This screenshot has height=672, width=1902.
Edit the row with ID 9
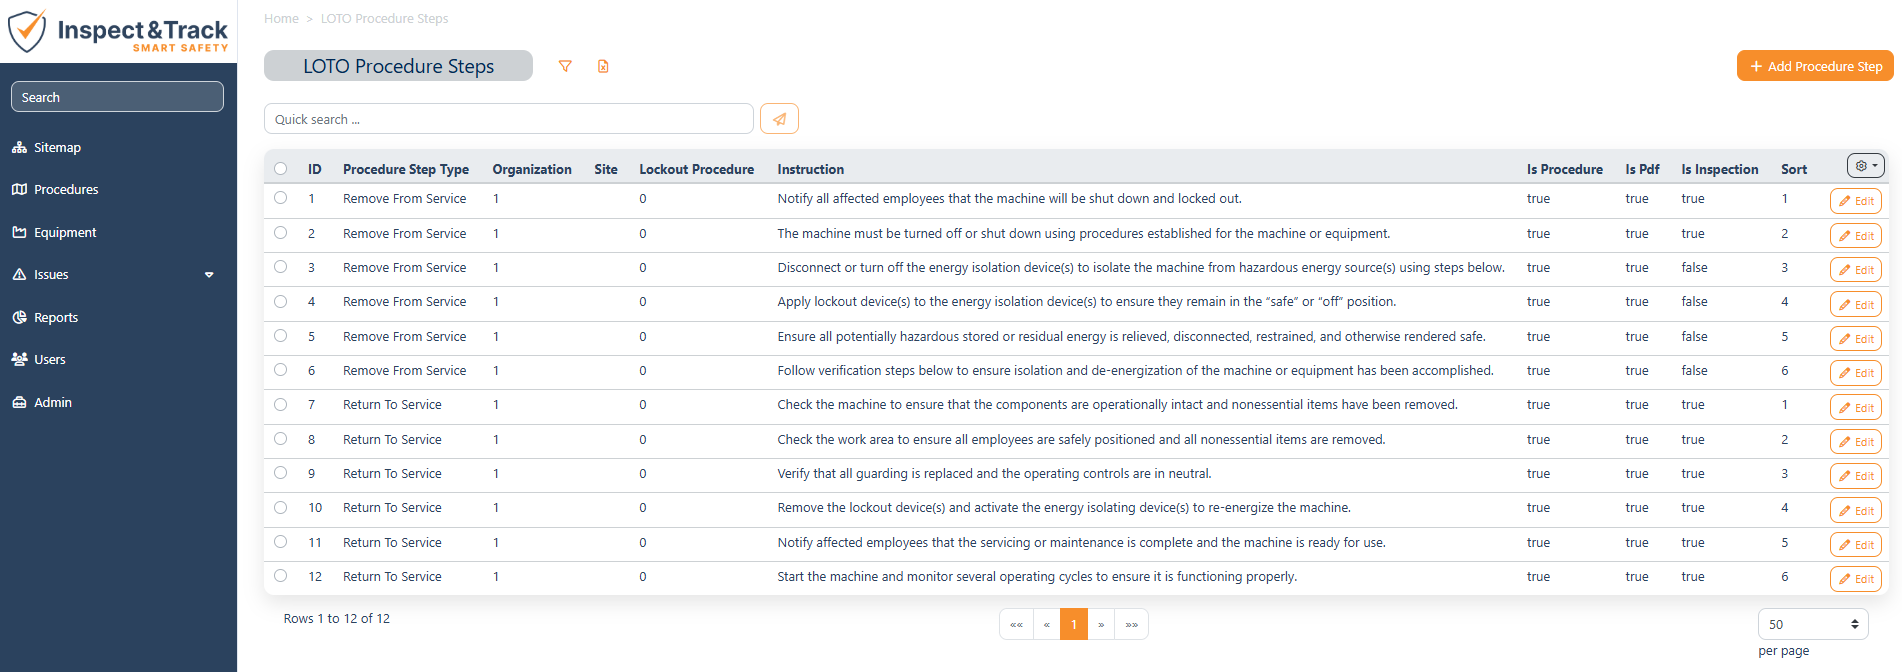tap(1855, 476)
